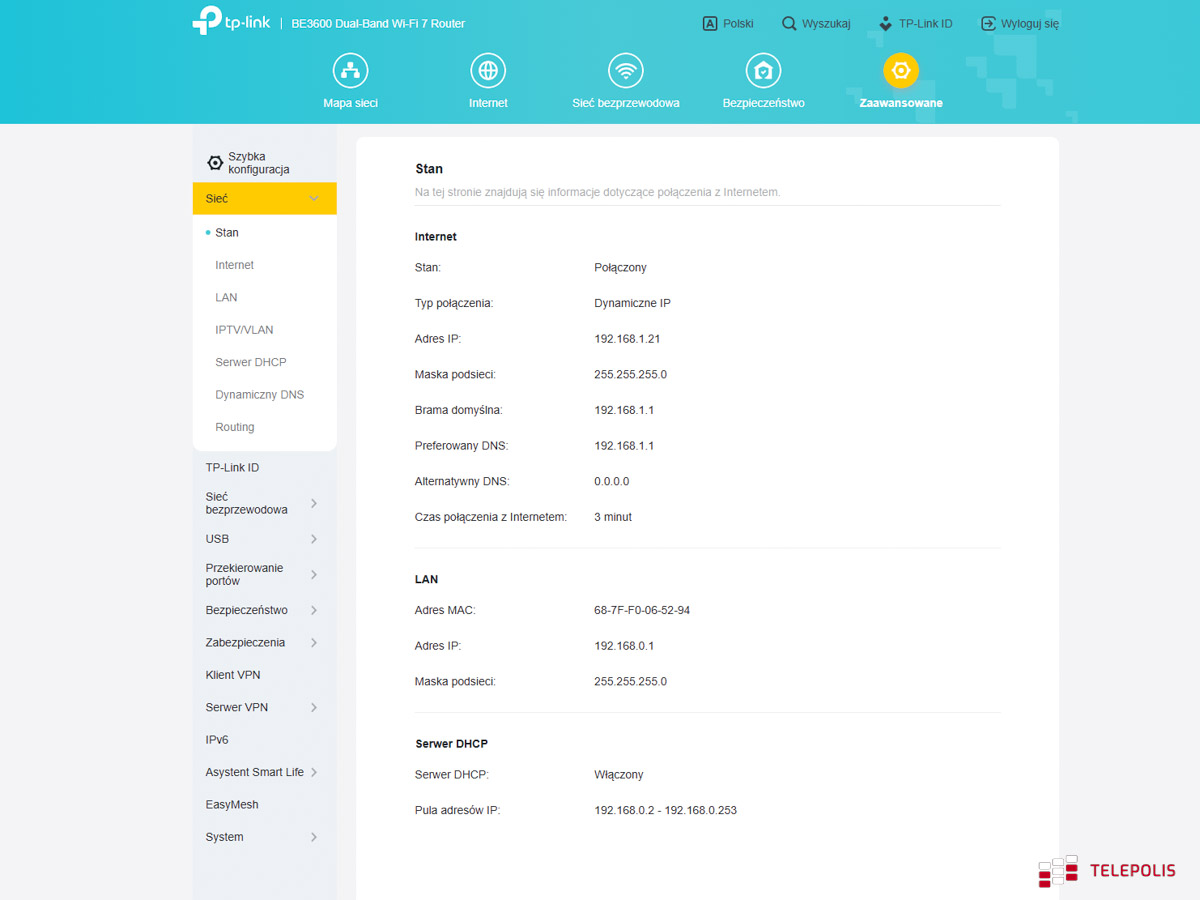Open TP-Link ID in top bar
The image size is (1200, 900).
pyautogui.click(x=914, y=23)
